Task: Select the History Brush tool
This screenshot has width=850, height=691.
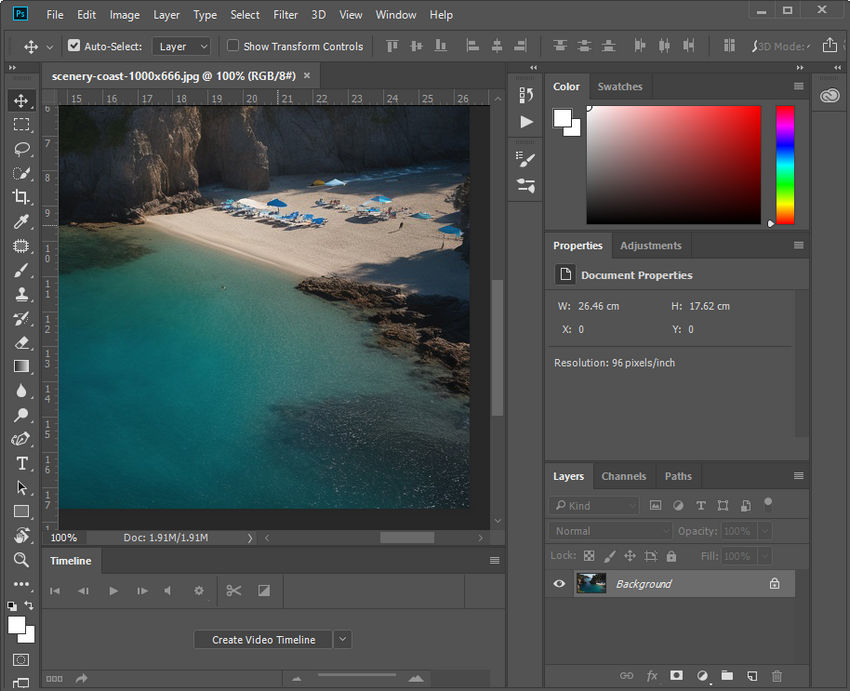Action: pyautogui.click(x=21, y=319)
